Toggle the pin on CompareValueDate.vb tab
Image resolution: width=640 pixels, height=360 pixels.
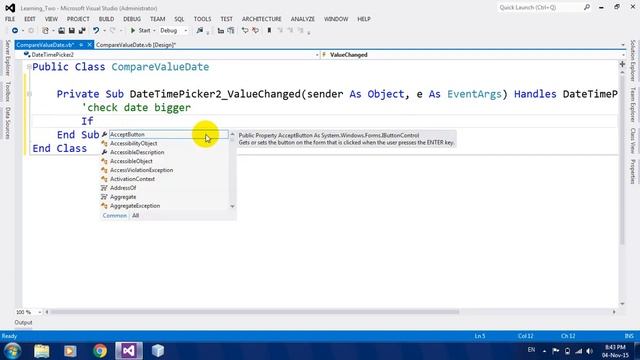point(81,45)
